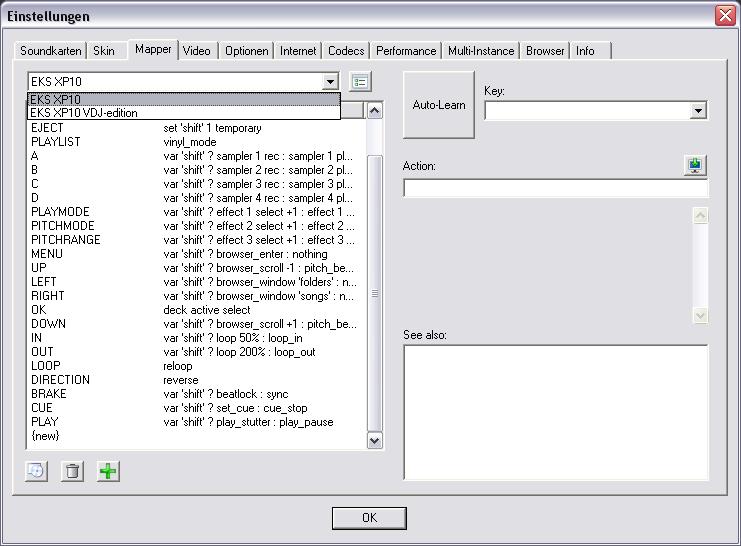Viewport: 741px width, 546px height.
Task: Click the mapping list scrollbar thumb
Action: coord(375,294)
